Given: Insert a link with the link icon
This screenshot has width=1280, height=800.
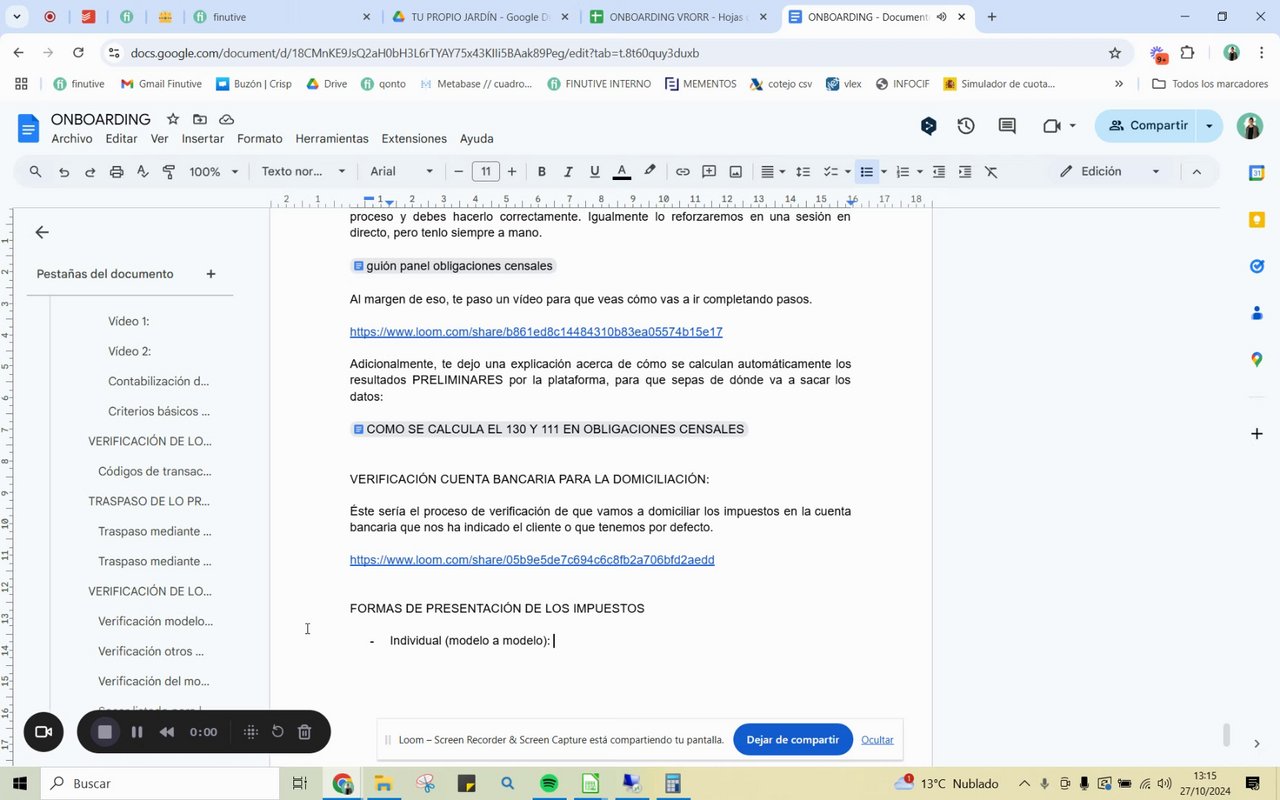Looking at the screenshot, I should [x=683, y=172].
